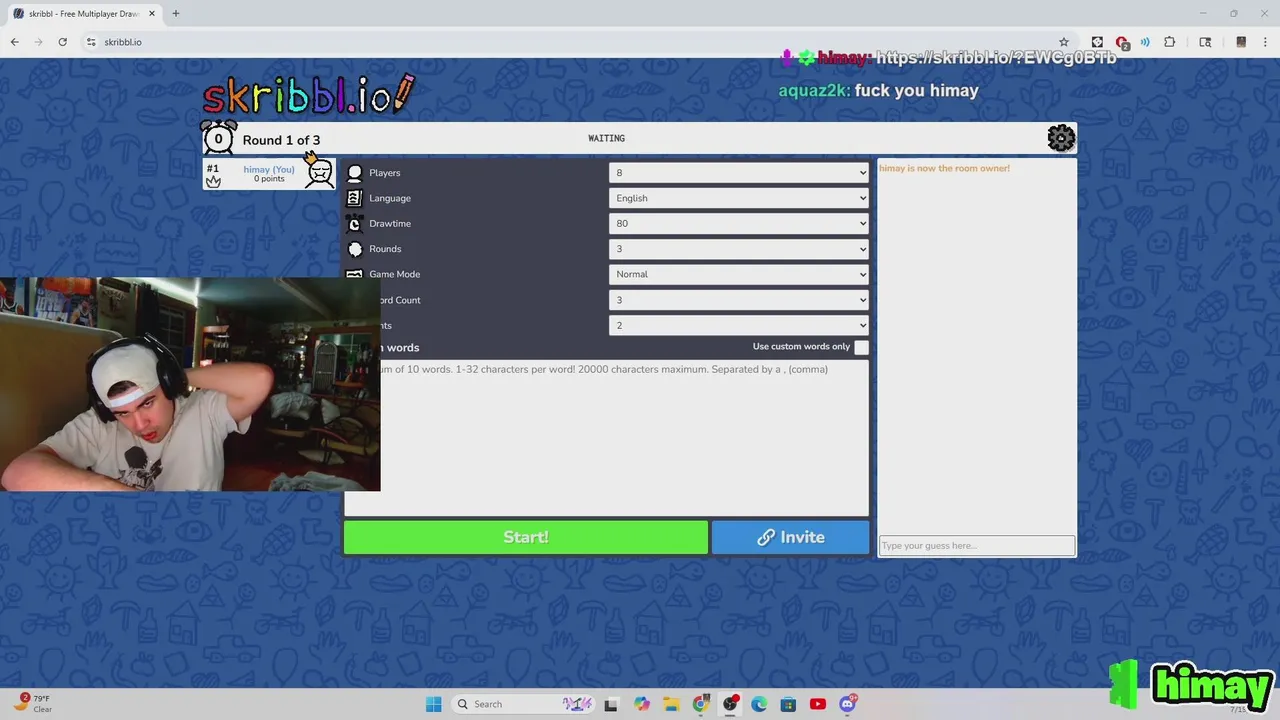Click the red ad blocker extension icon
Screen dimensions: 1280x720
click(x=1122, y=42)
